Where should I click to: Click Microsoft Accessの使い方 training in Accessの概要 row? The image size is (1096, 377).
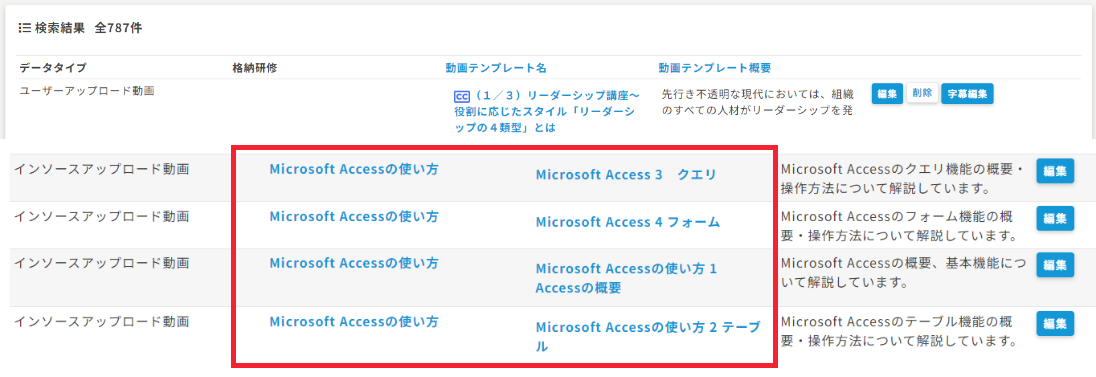pos(354,264)
